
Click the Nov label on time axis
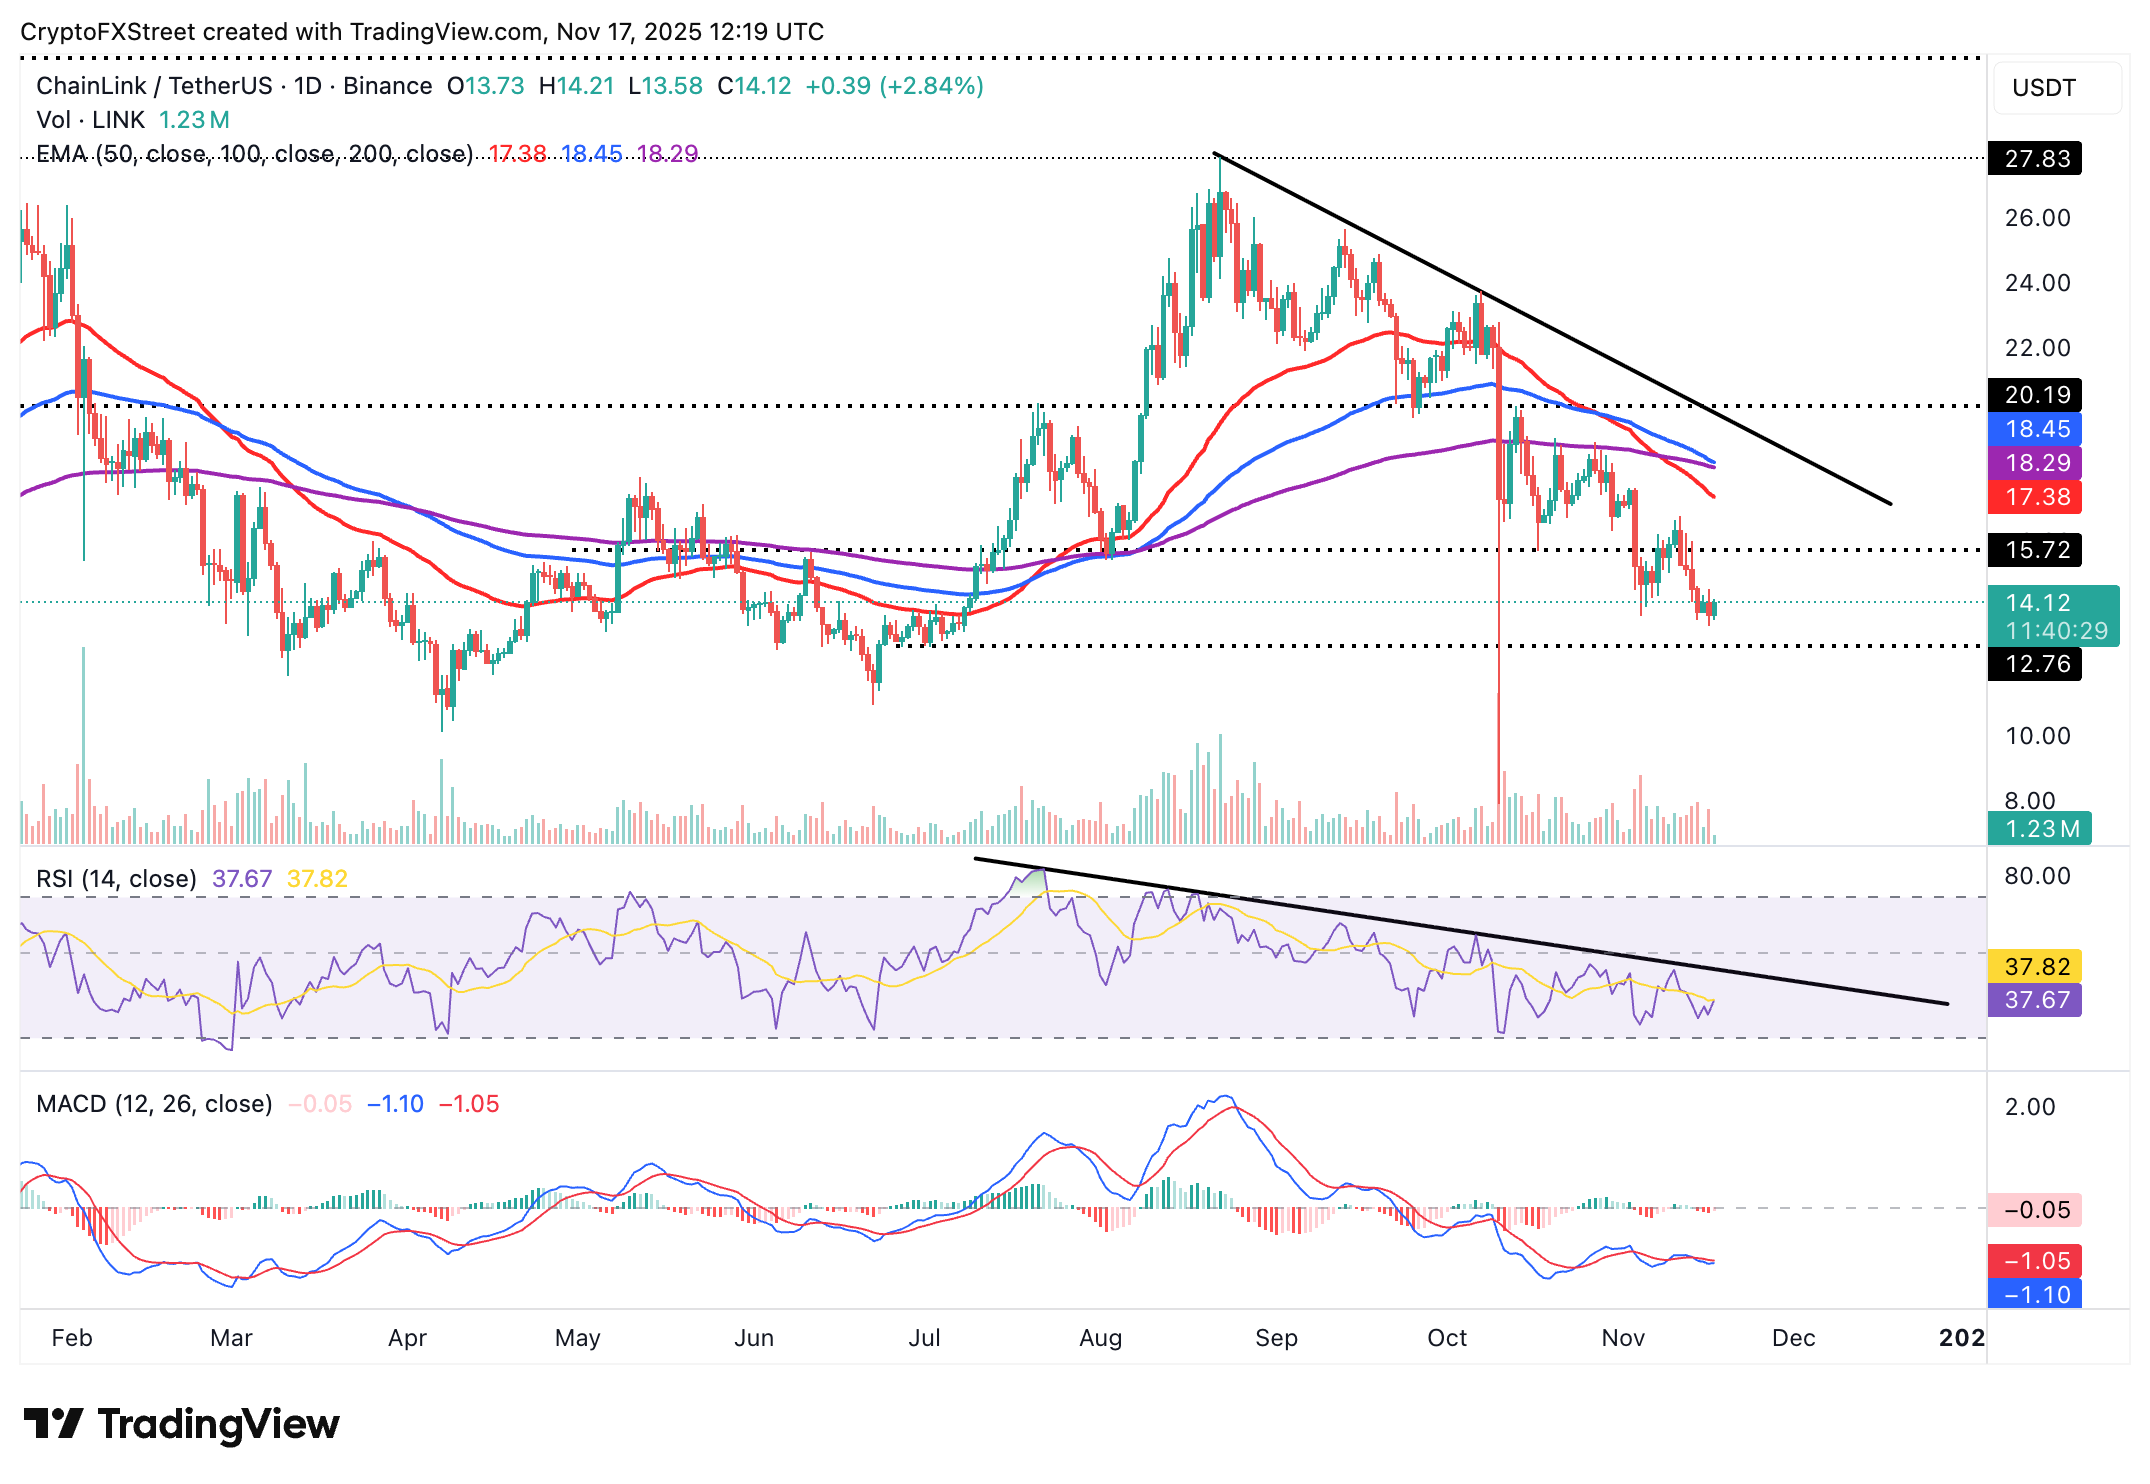1622,1338
